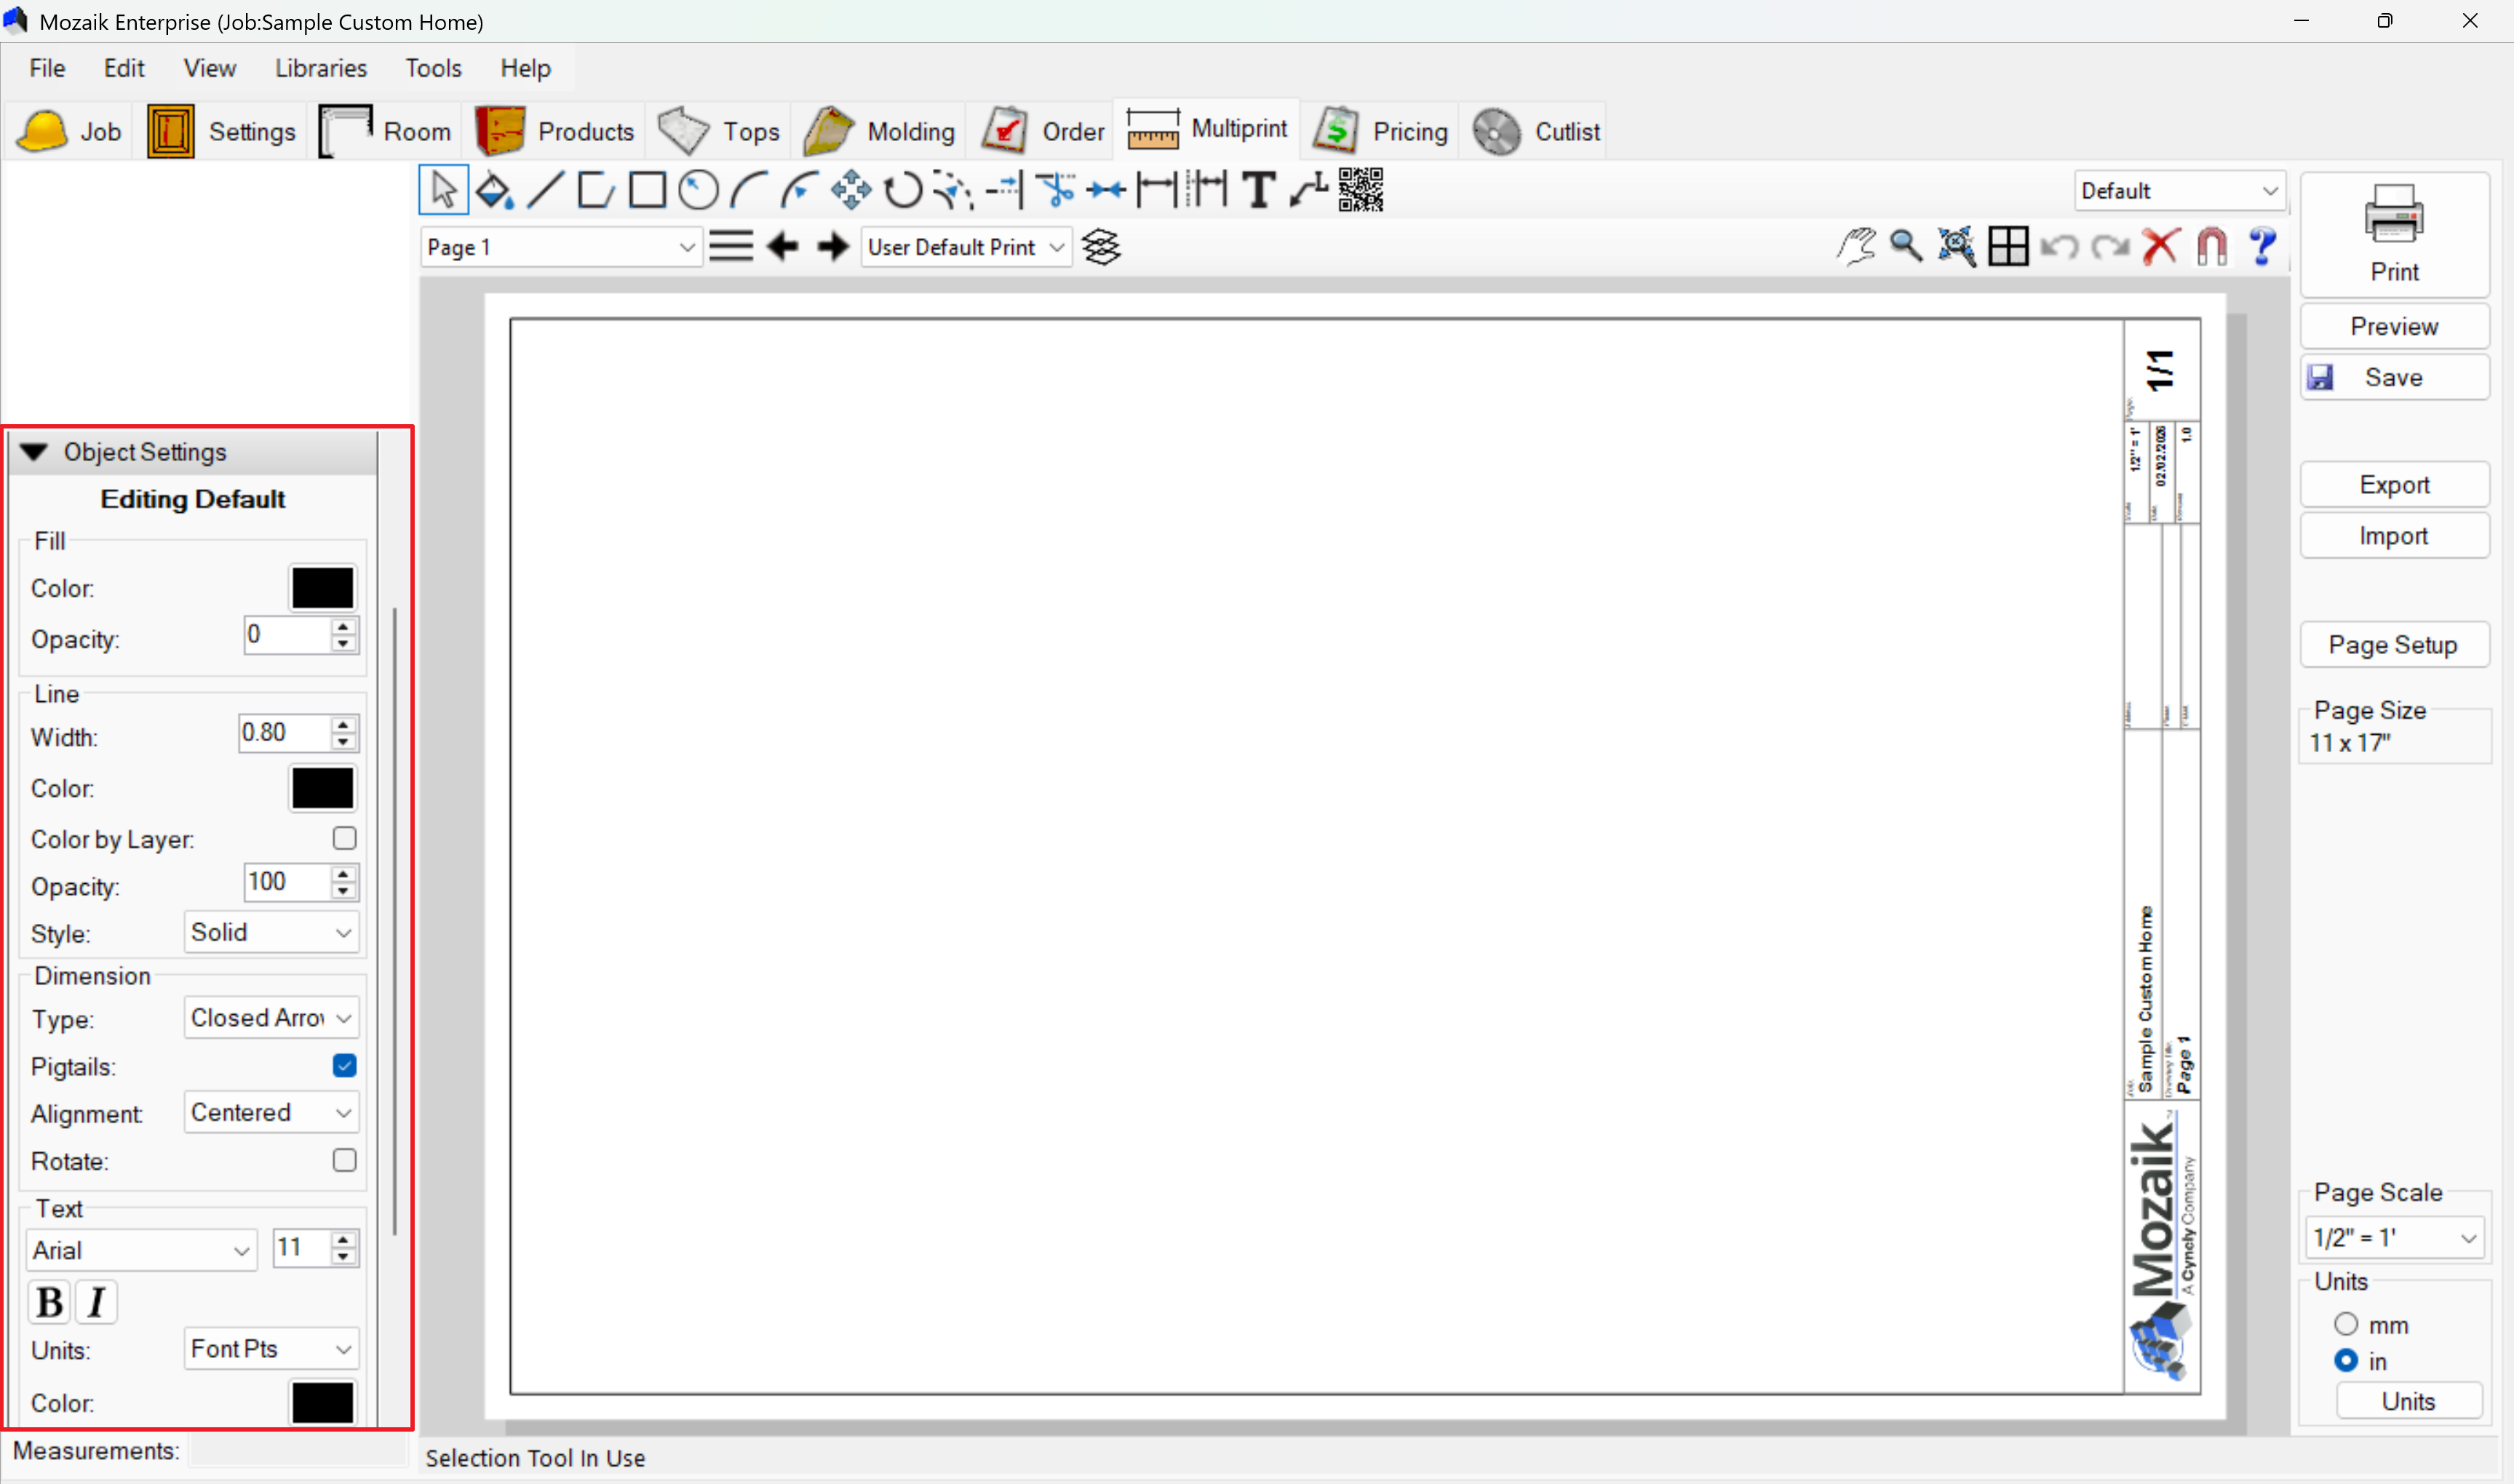2514x1484 pixels.
Task: Click the red X delete icon
Action: [2160, 246]
